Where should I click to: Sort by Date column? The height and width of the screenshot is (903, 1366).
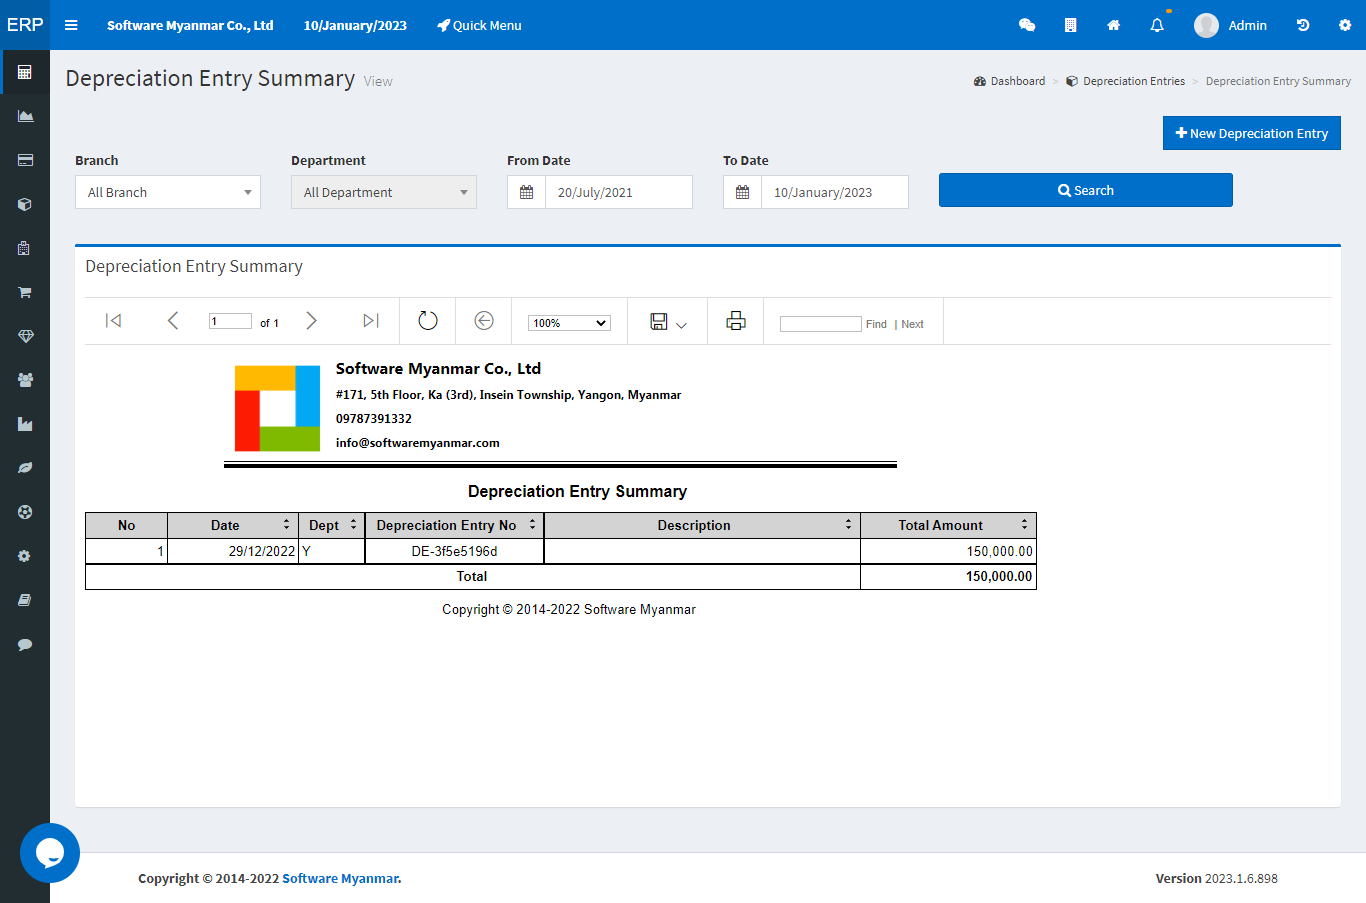286,525
